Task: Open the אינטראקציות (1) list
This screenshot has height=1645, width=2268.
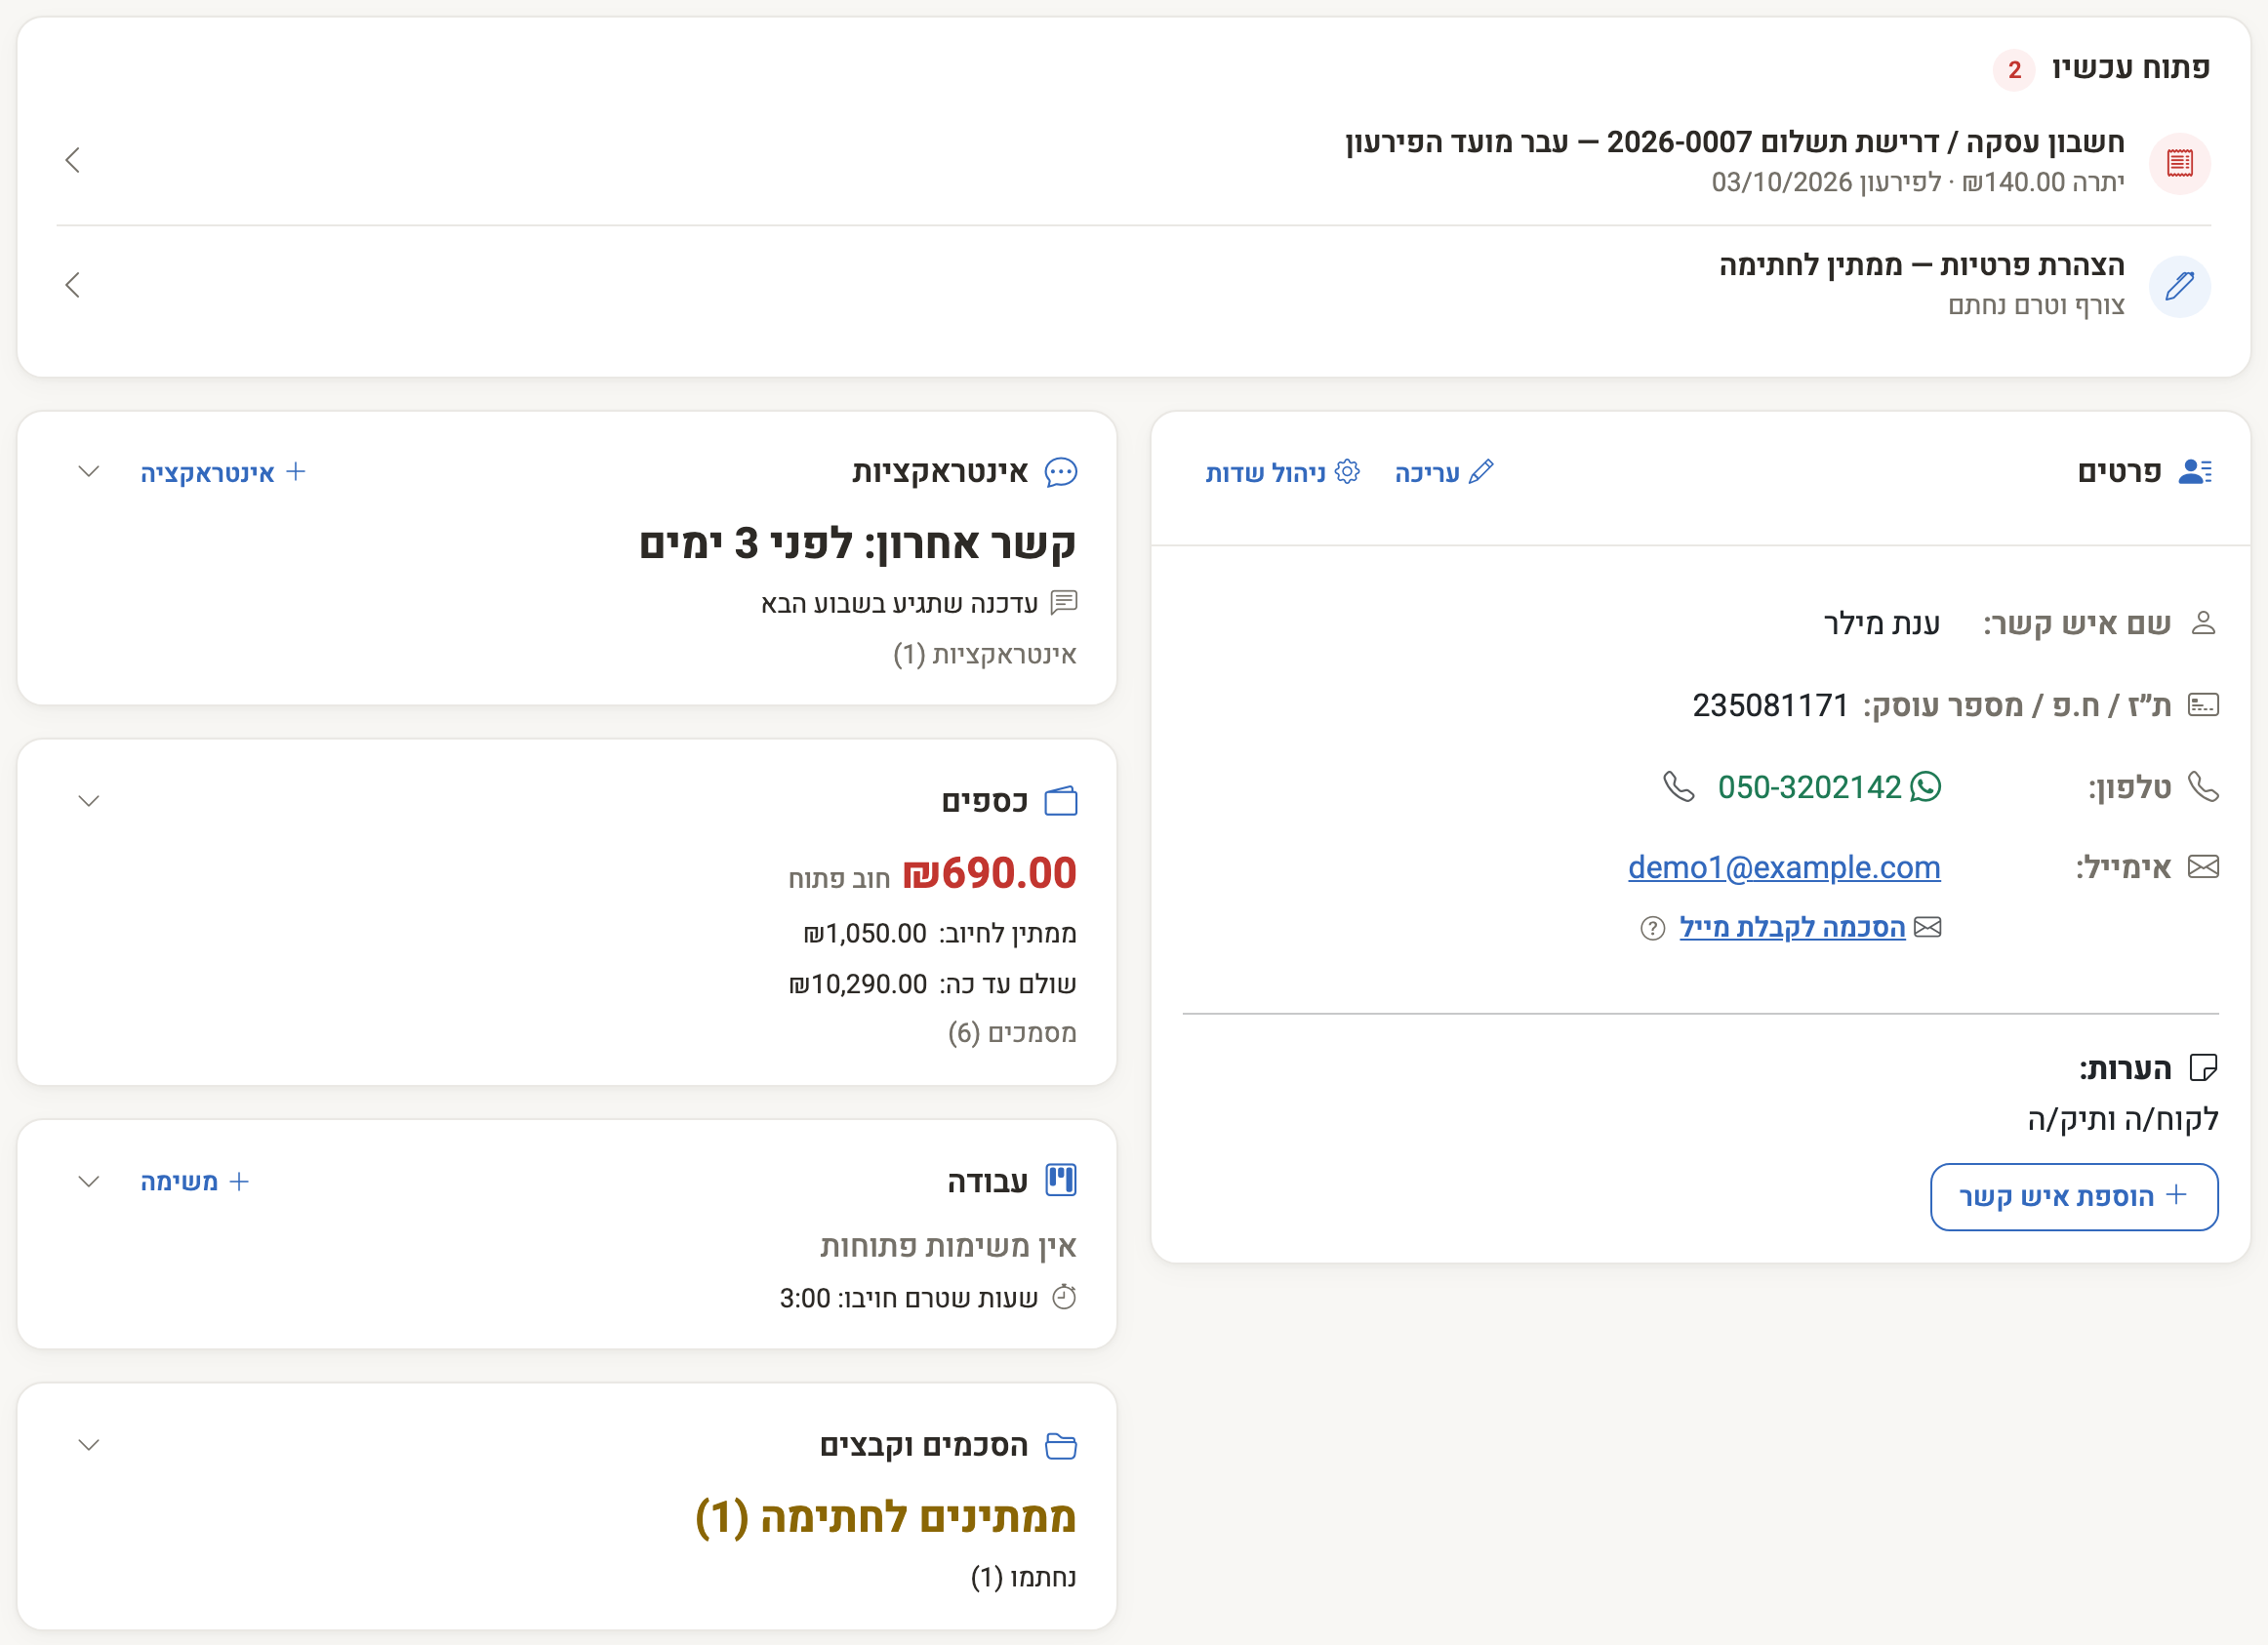Action: tap(984, 654)
